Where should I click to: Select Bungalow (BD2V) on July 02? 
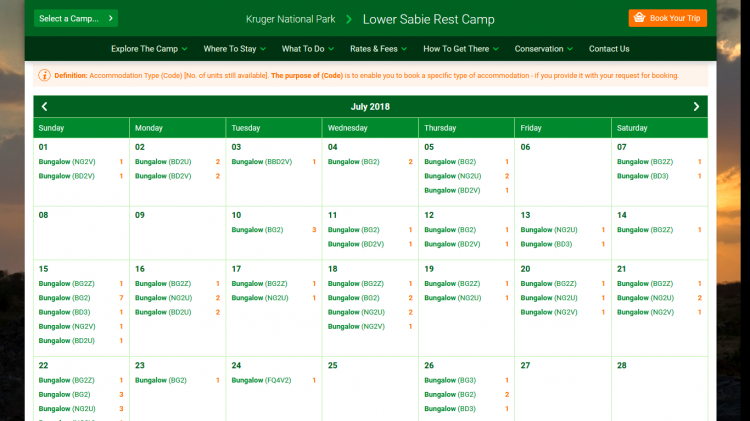(x=163, y=176)
